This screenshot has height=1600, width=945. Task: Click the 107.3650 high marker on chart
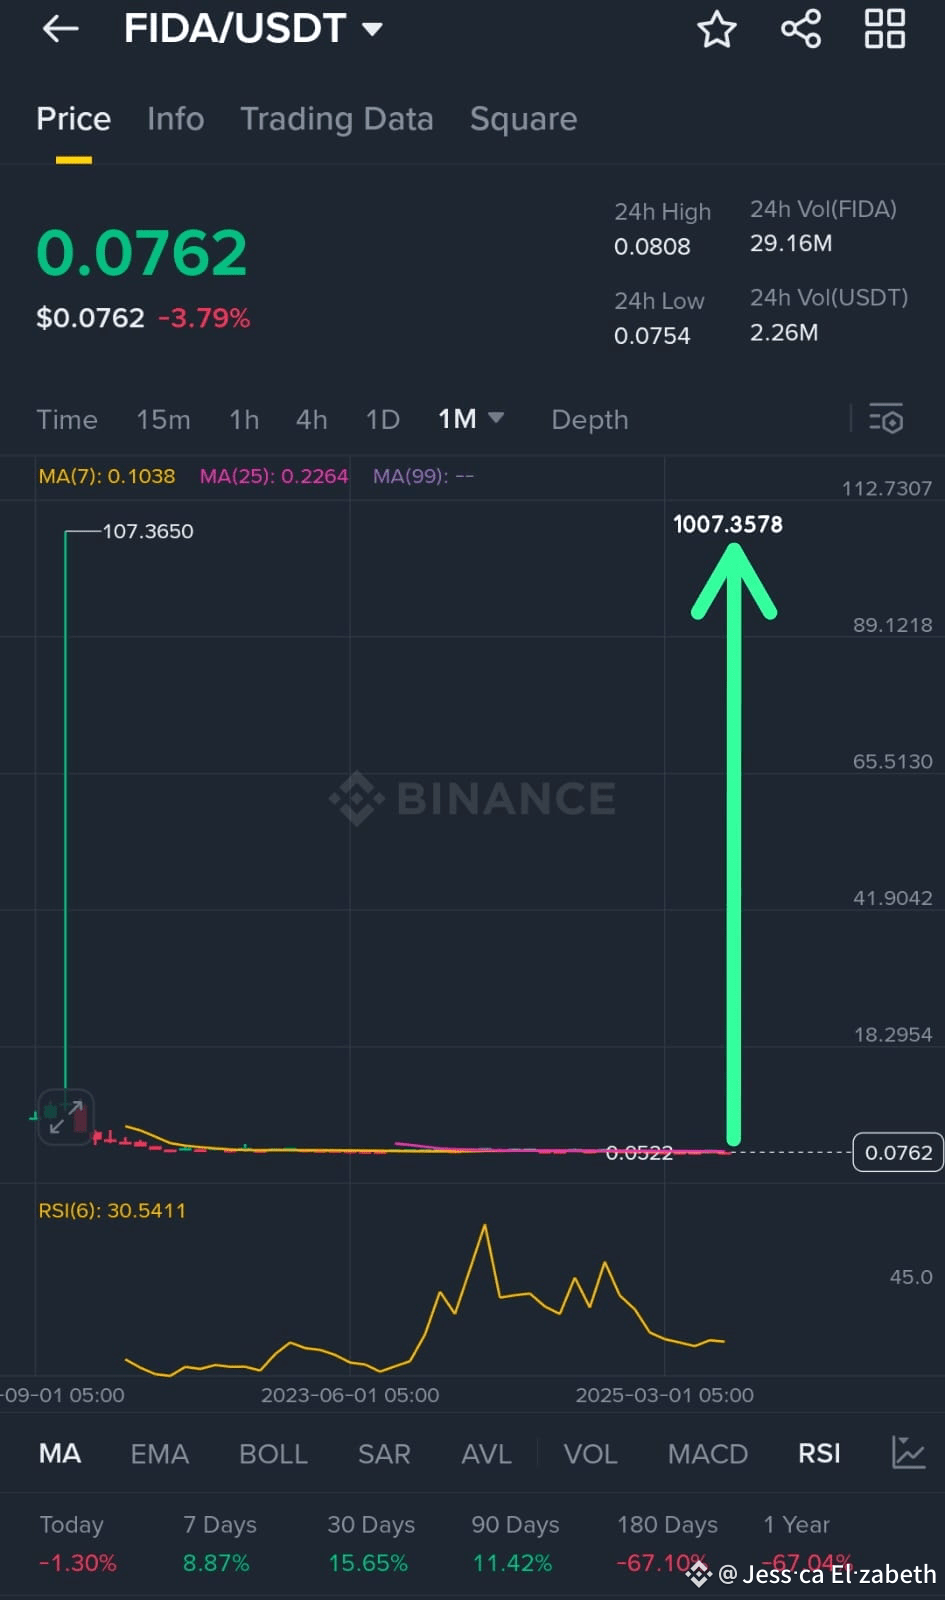point(148,531)
